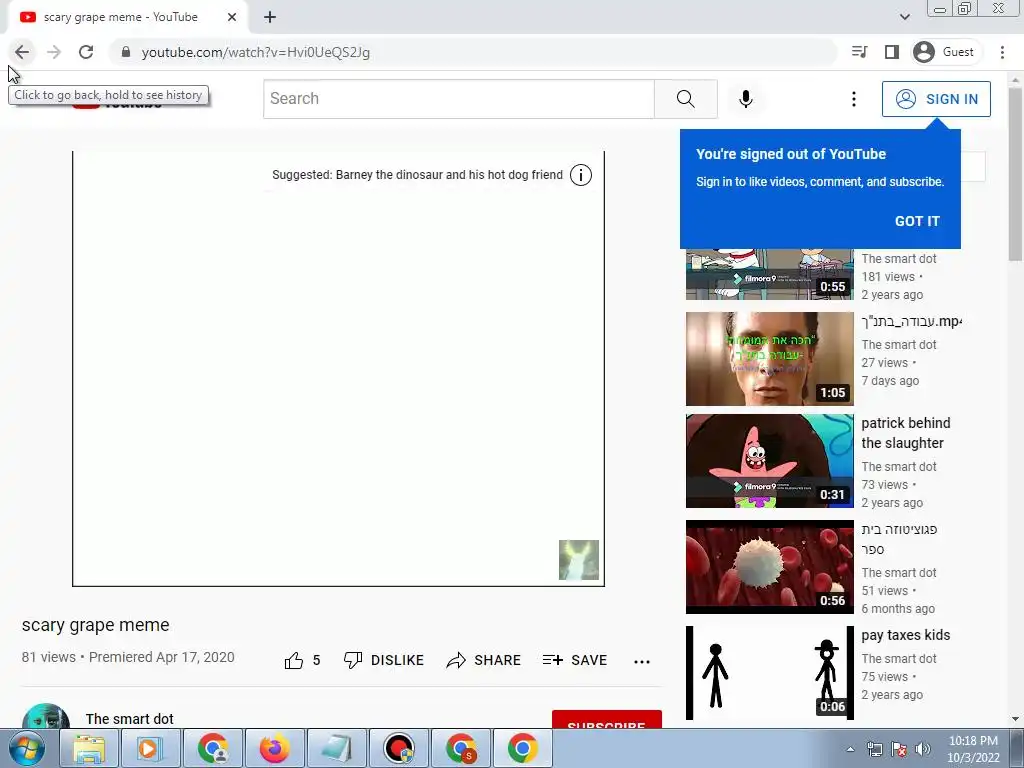Click the padlock site info icon
This screenshot has height=768, width=1024.
(126, 52)
